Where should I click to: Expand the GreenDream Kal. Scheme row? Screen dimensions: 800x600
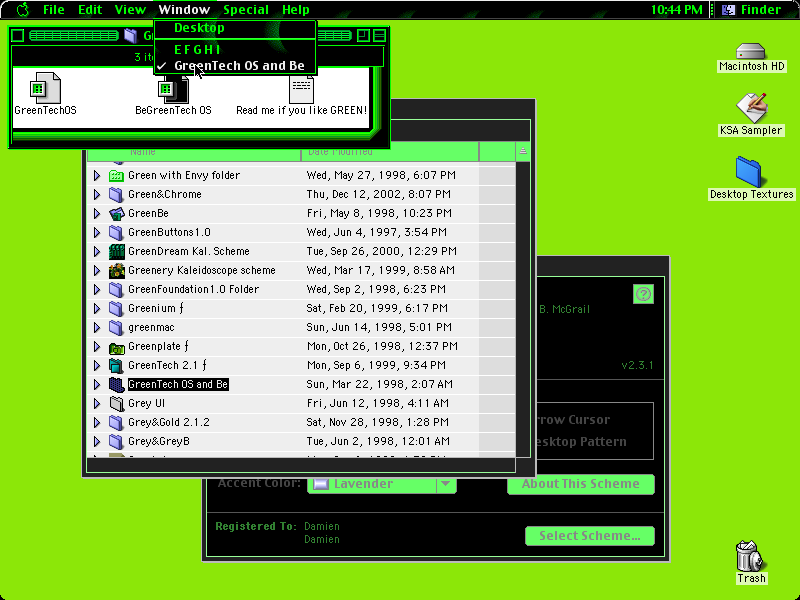97,252
